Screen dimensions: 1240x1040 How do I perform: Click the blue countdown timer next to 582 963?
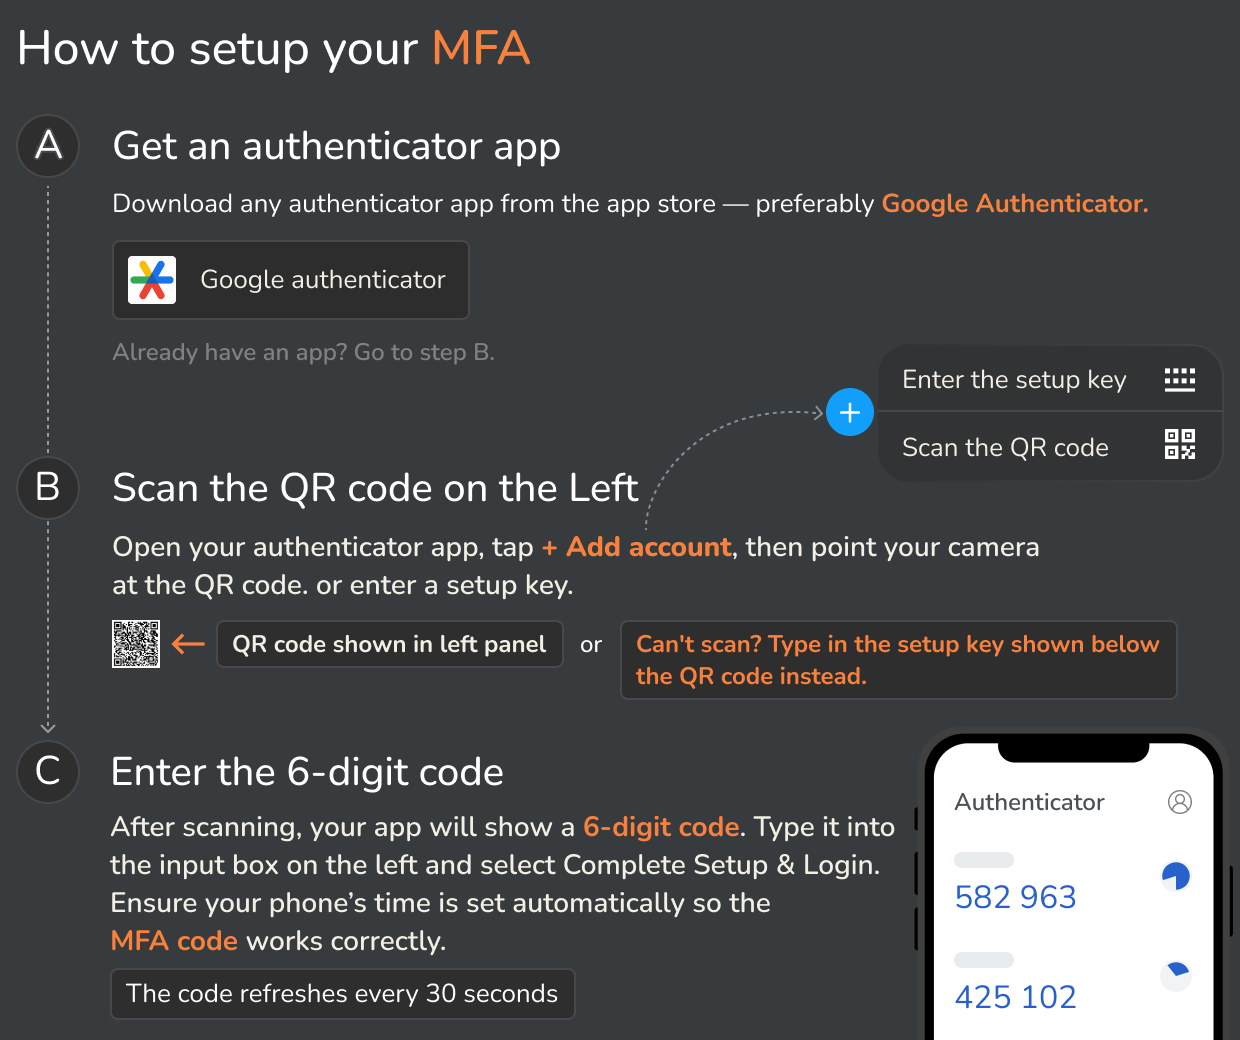coord(1176,875)
